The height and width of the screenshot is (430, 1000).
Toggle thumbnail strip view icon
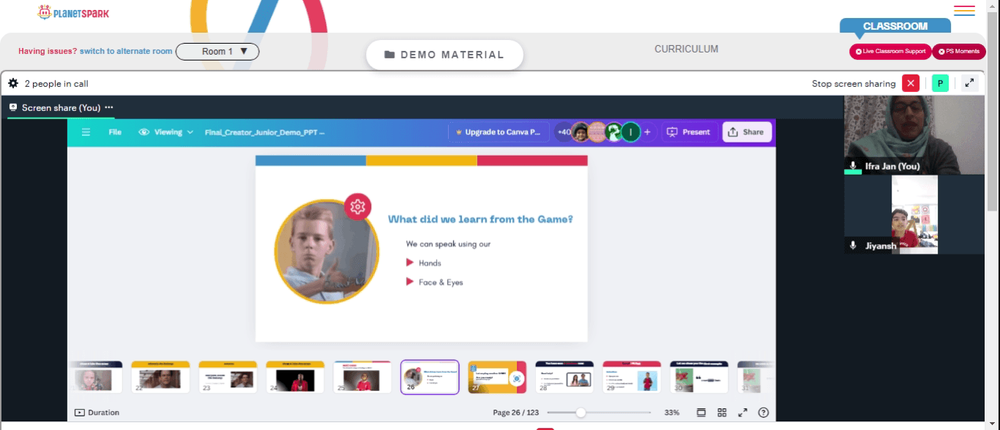[x=702, y=413]
